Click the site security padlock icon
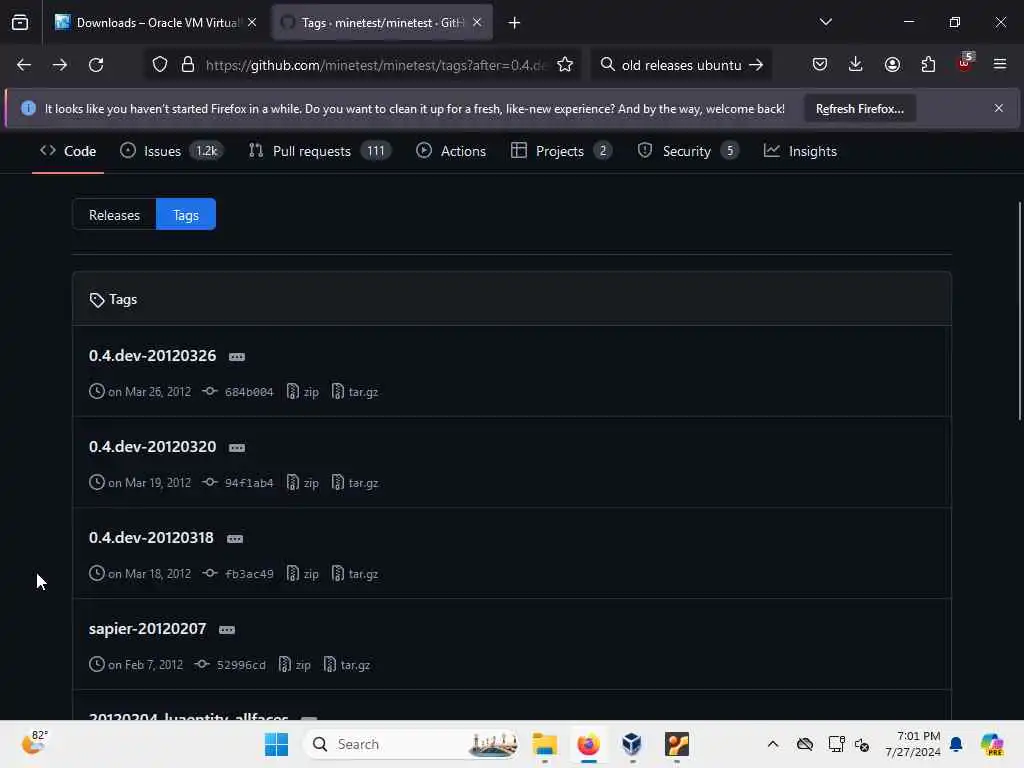Viewport: 1024px width, 768px height. pyautogui.click(x=188, y=65)
